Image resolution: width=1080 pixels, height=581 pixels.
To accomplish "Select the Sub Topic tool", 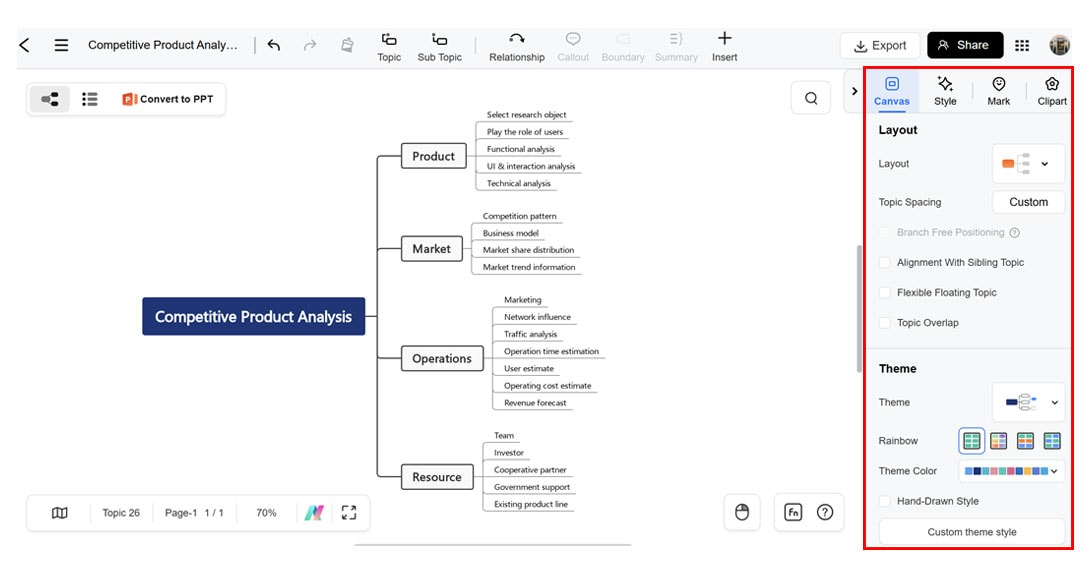I will [x=439, y=45].
